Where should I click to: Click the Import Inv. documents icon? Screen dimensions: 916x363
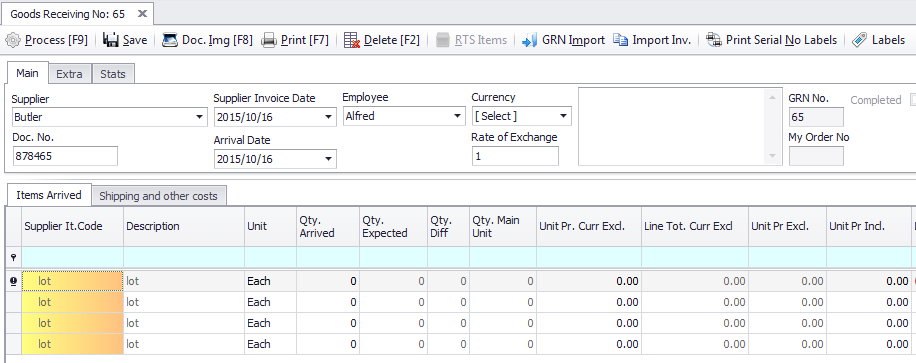620,40
